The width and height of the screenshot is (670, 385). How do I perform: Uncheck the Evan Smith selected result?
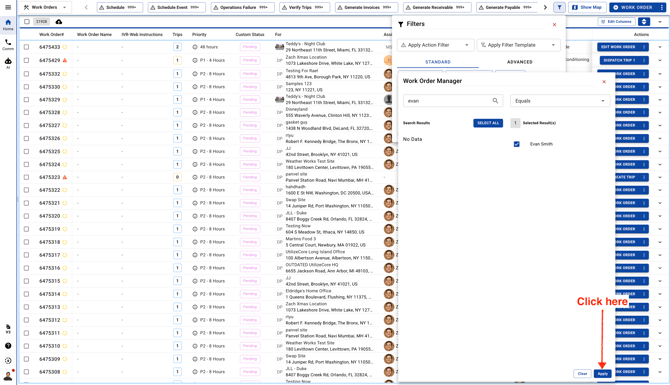pyautogui.click(x=517, y=144)
